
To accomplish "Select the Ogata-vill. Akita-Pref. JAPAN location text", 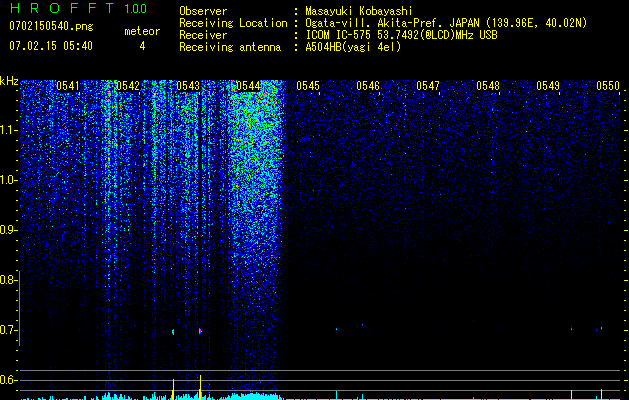I will point(446,23).
